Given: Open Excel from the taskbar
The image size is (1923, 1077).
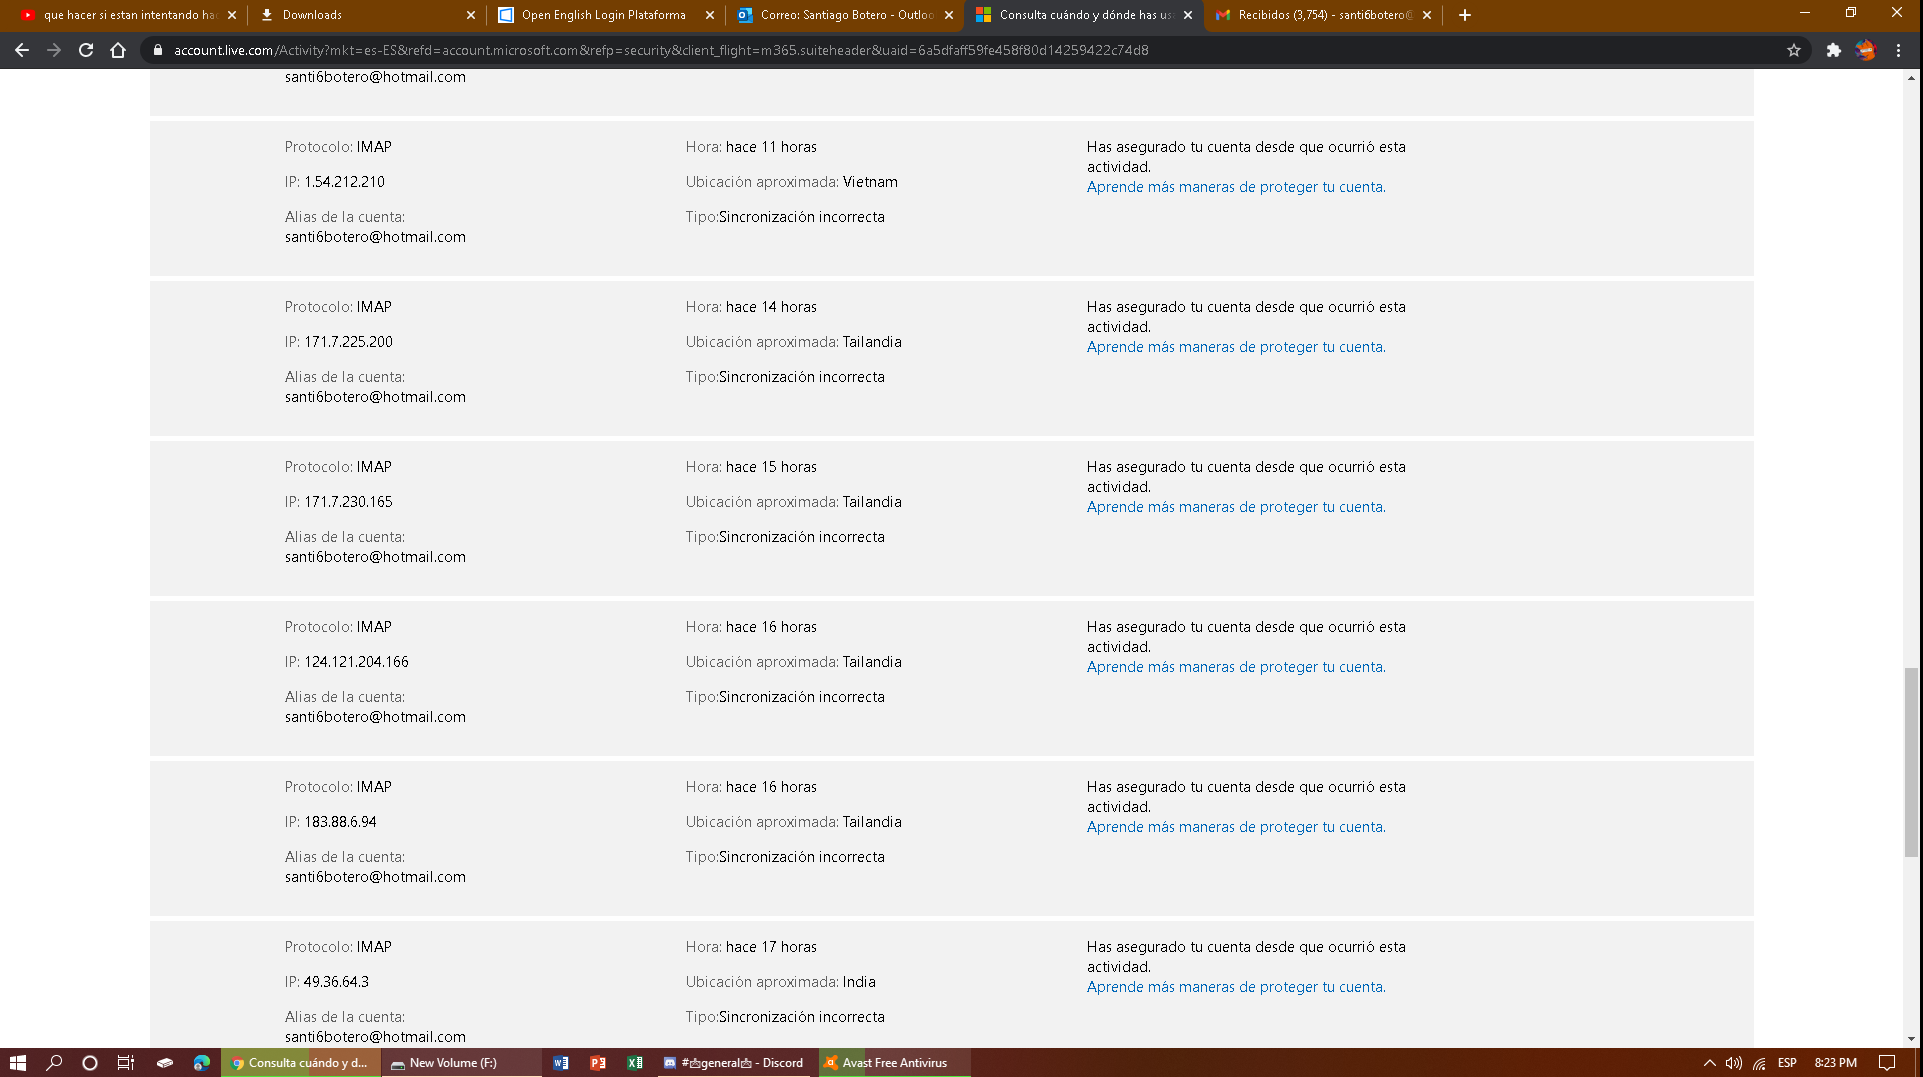Looking at the screenshot, I should tap(635, 1063).
